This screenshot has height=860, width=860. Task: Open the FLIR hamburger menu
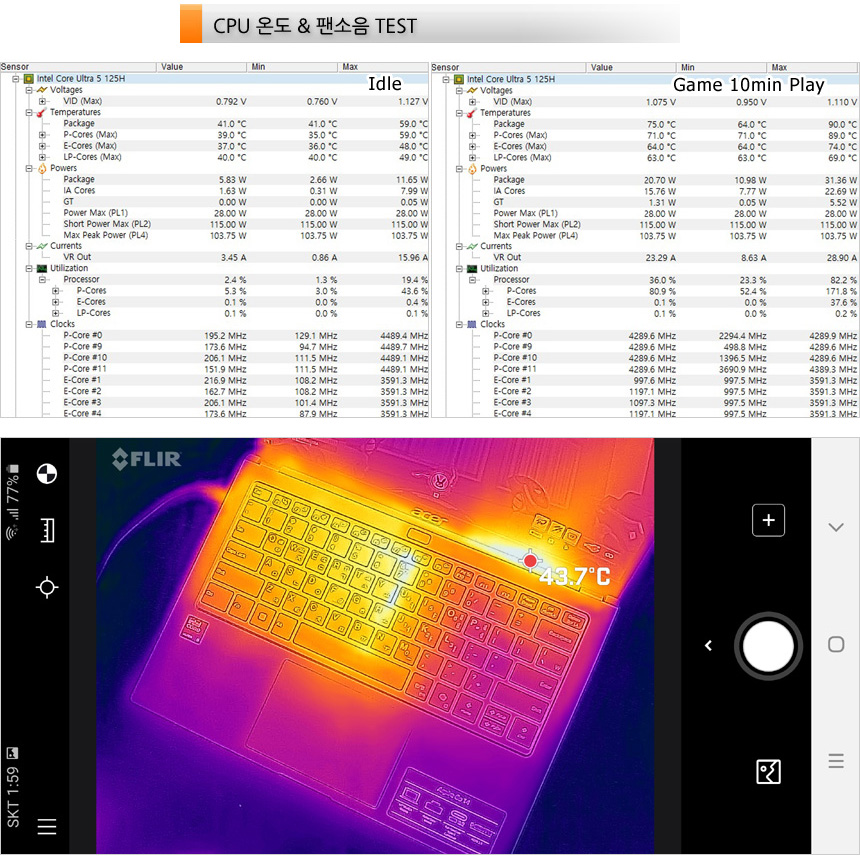pos(46,826)
